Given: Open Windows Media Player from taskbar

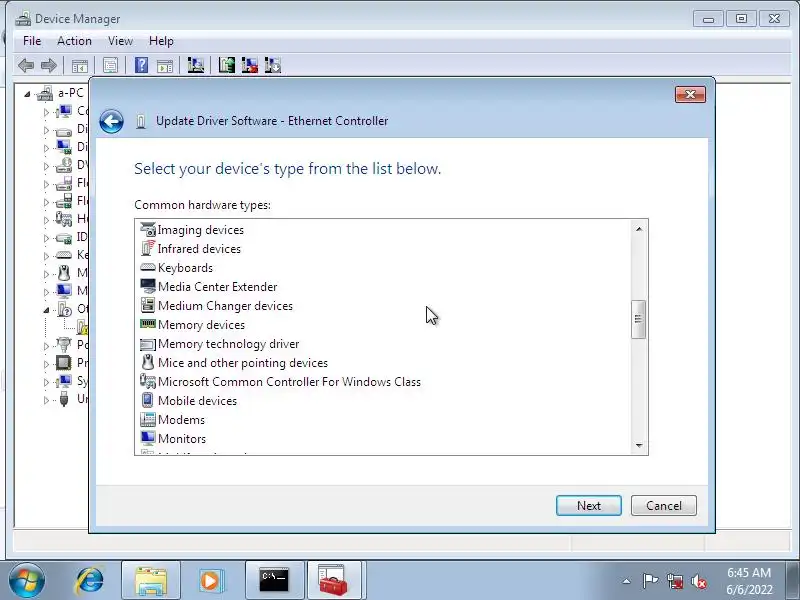Looking at the screenshot, I should tap(211, 581).
